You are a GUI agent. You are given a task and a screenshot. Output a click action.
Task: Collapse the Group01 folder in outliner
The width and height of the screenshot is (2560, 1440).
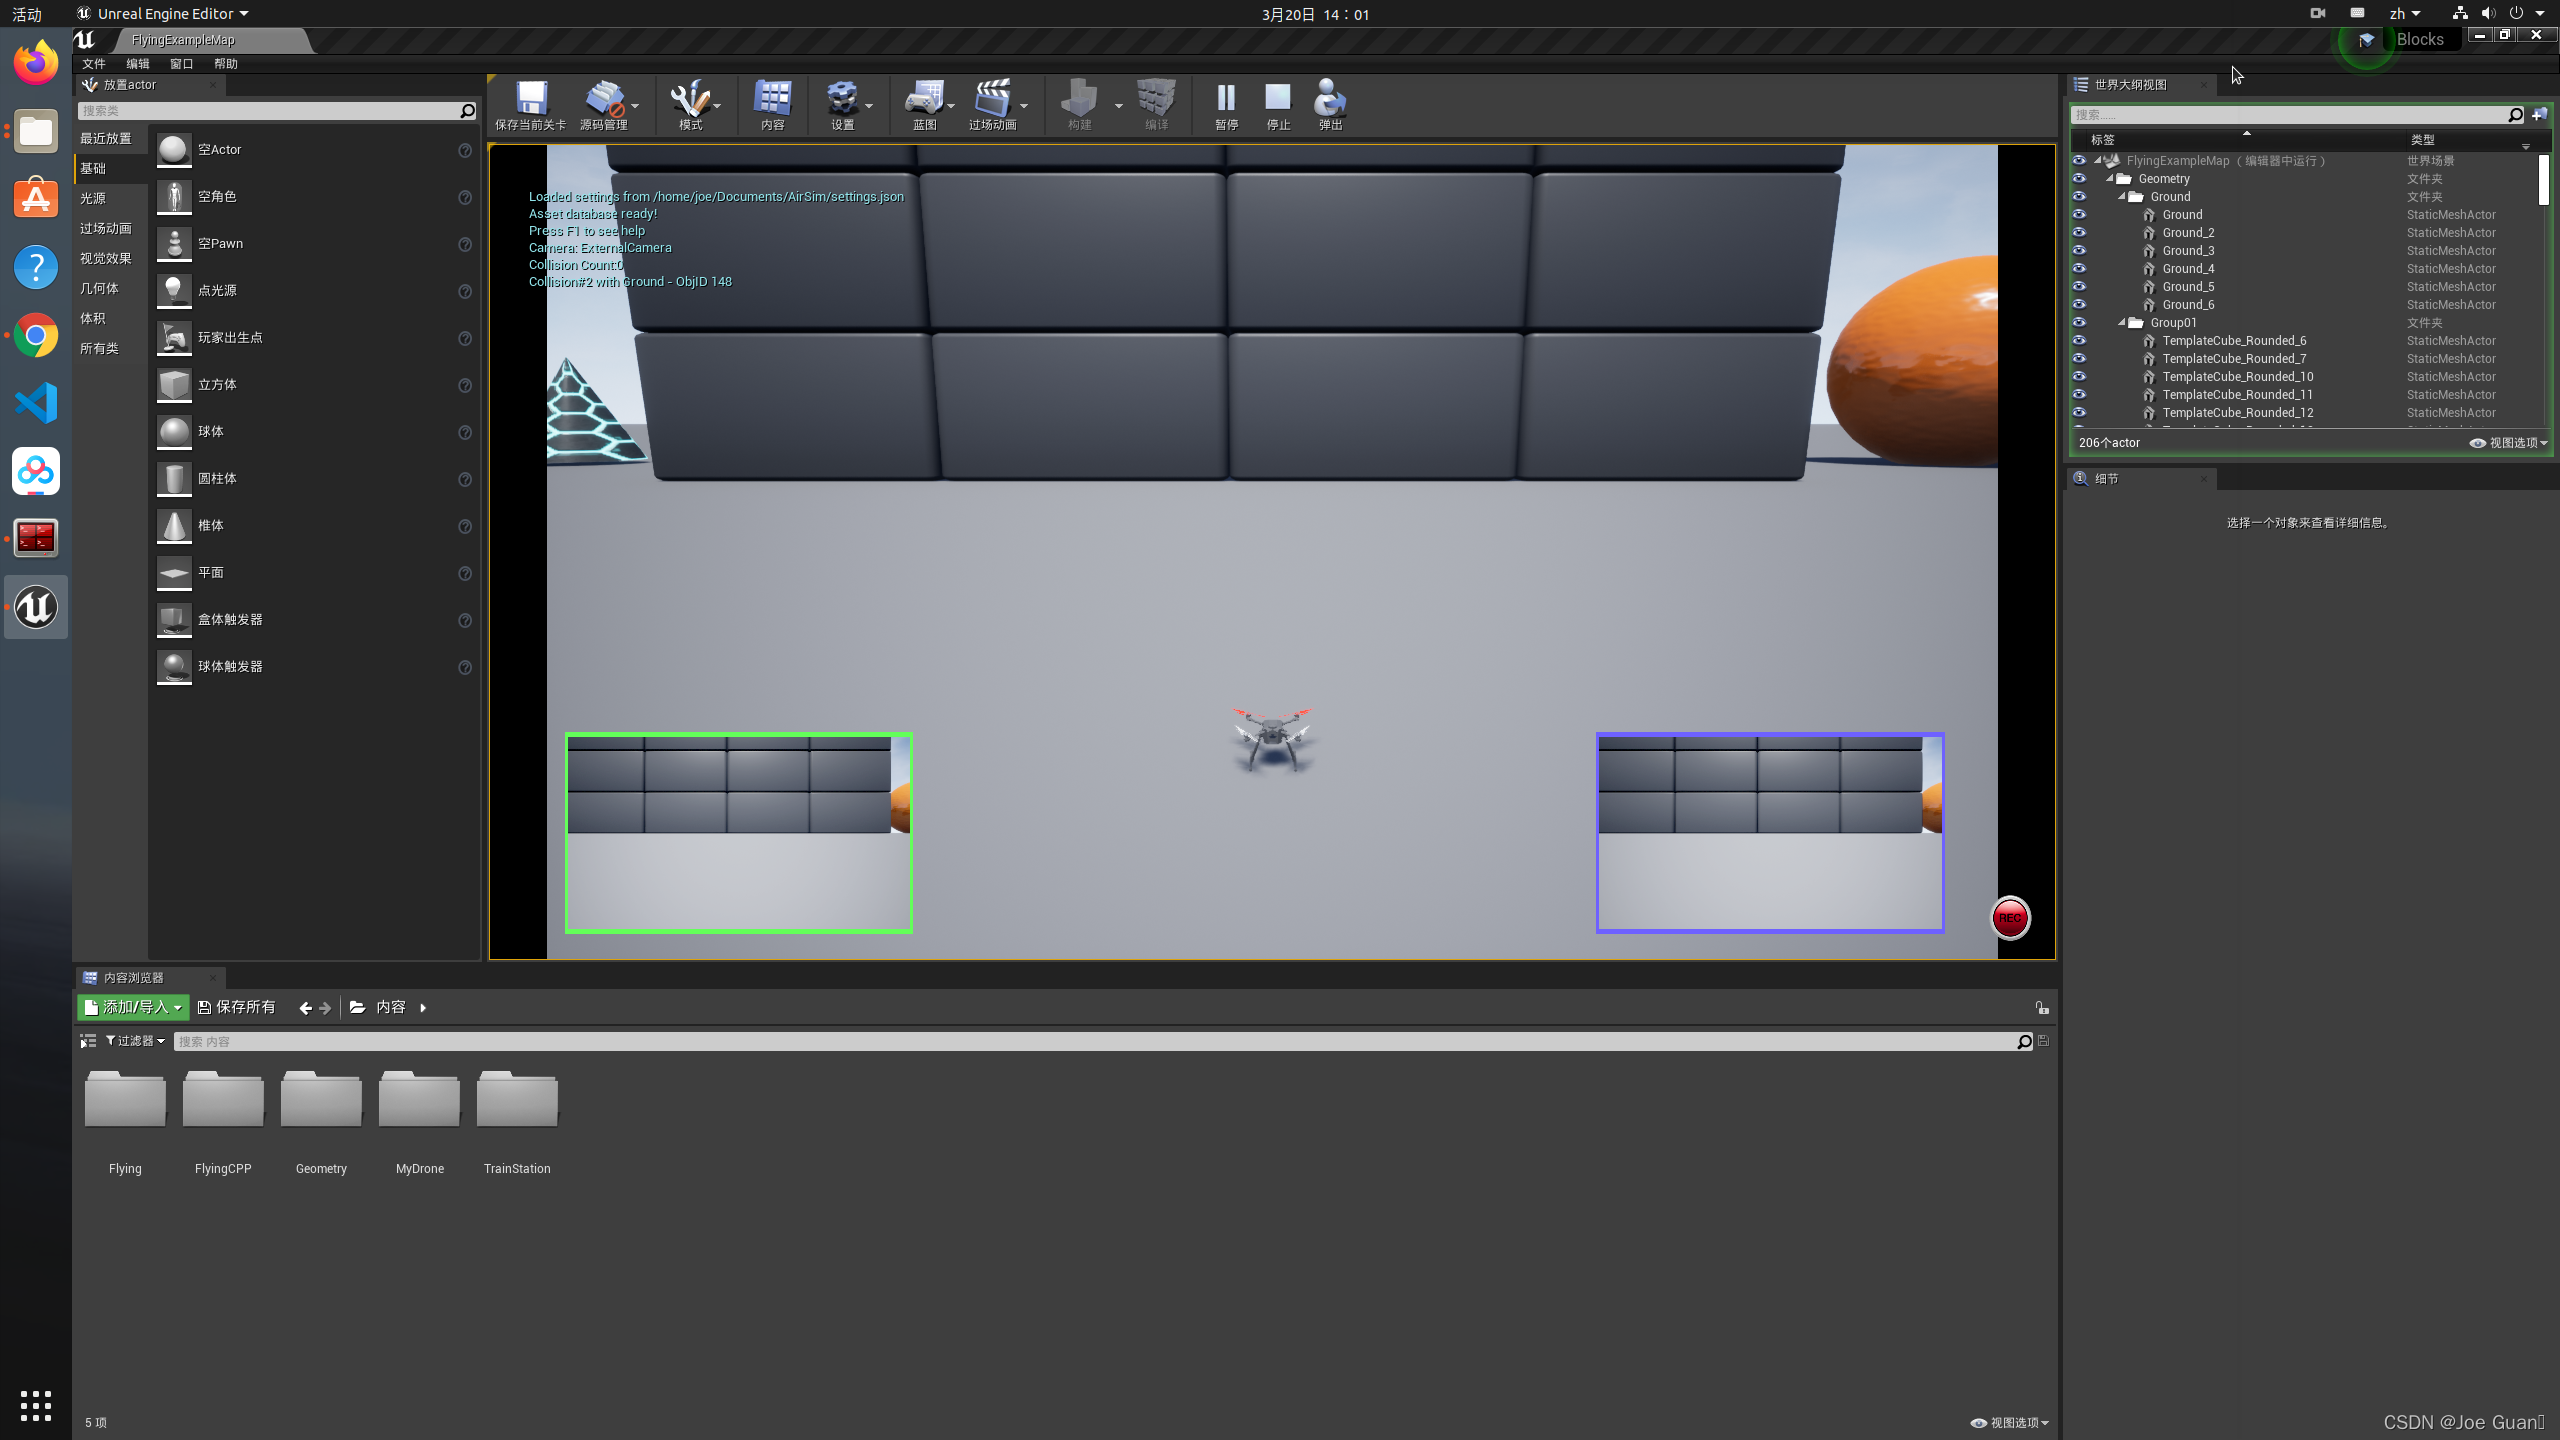[2122, 323]
